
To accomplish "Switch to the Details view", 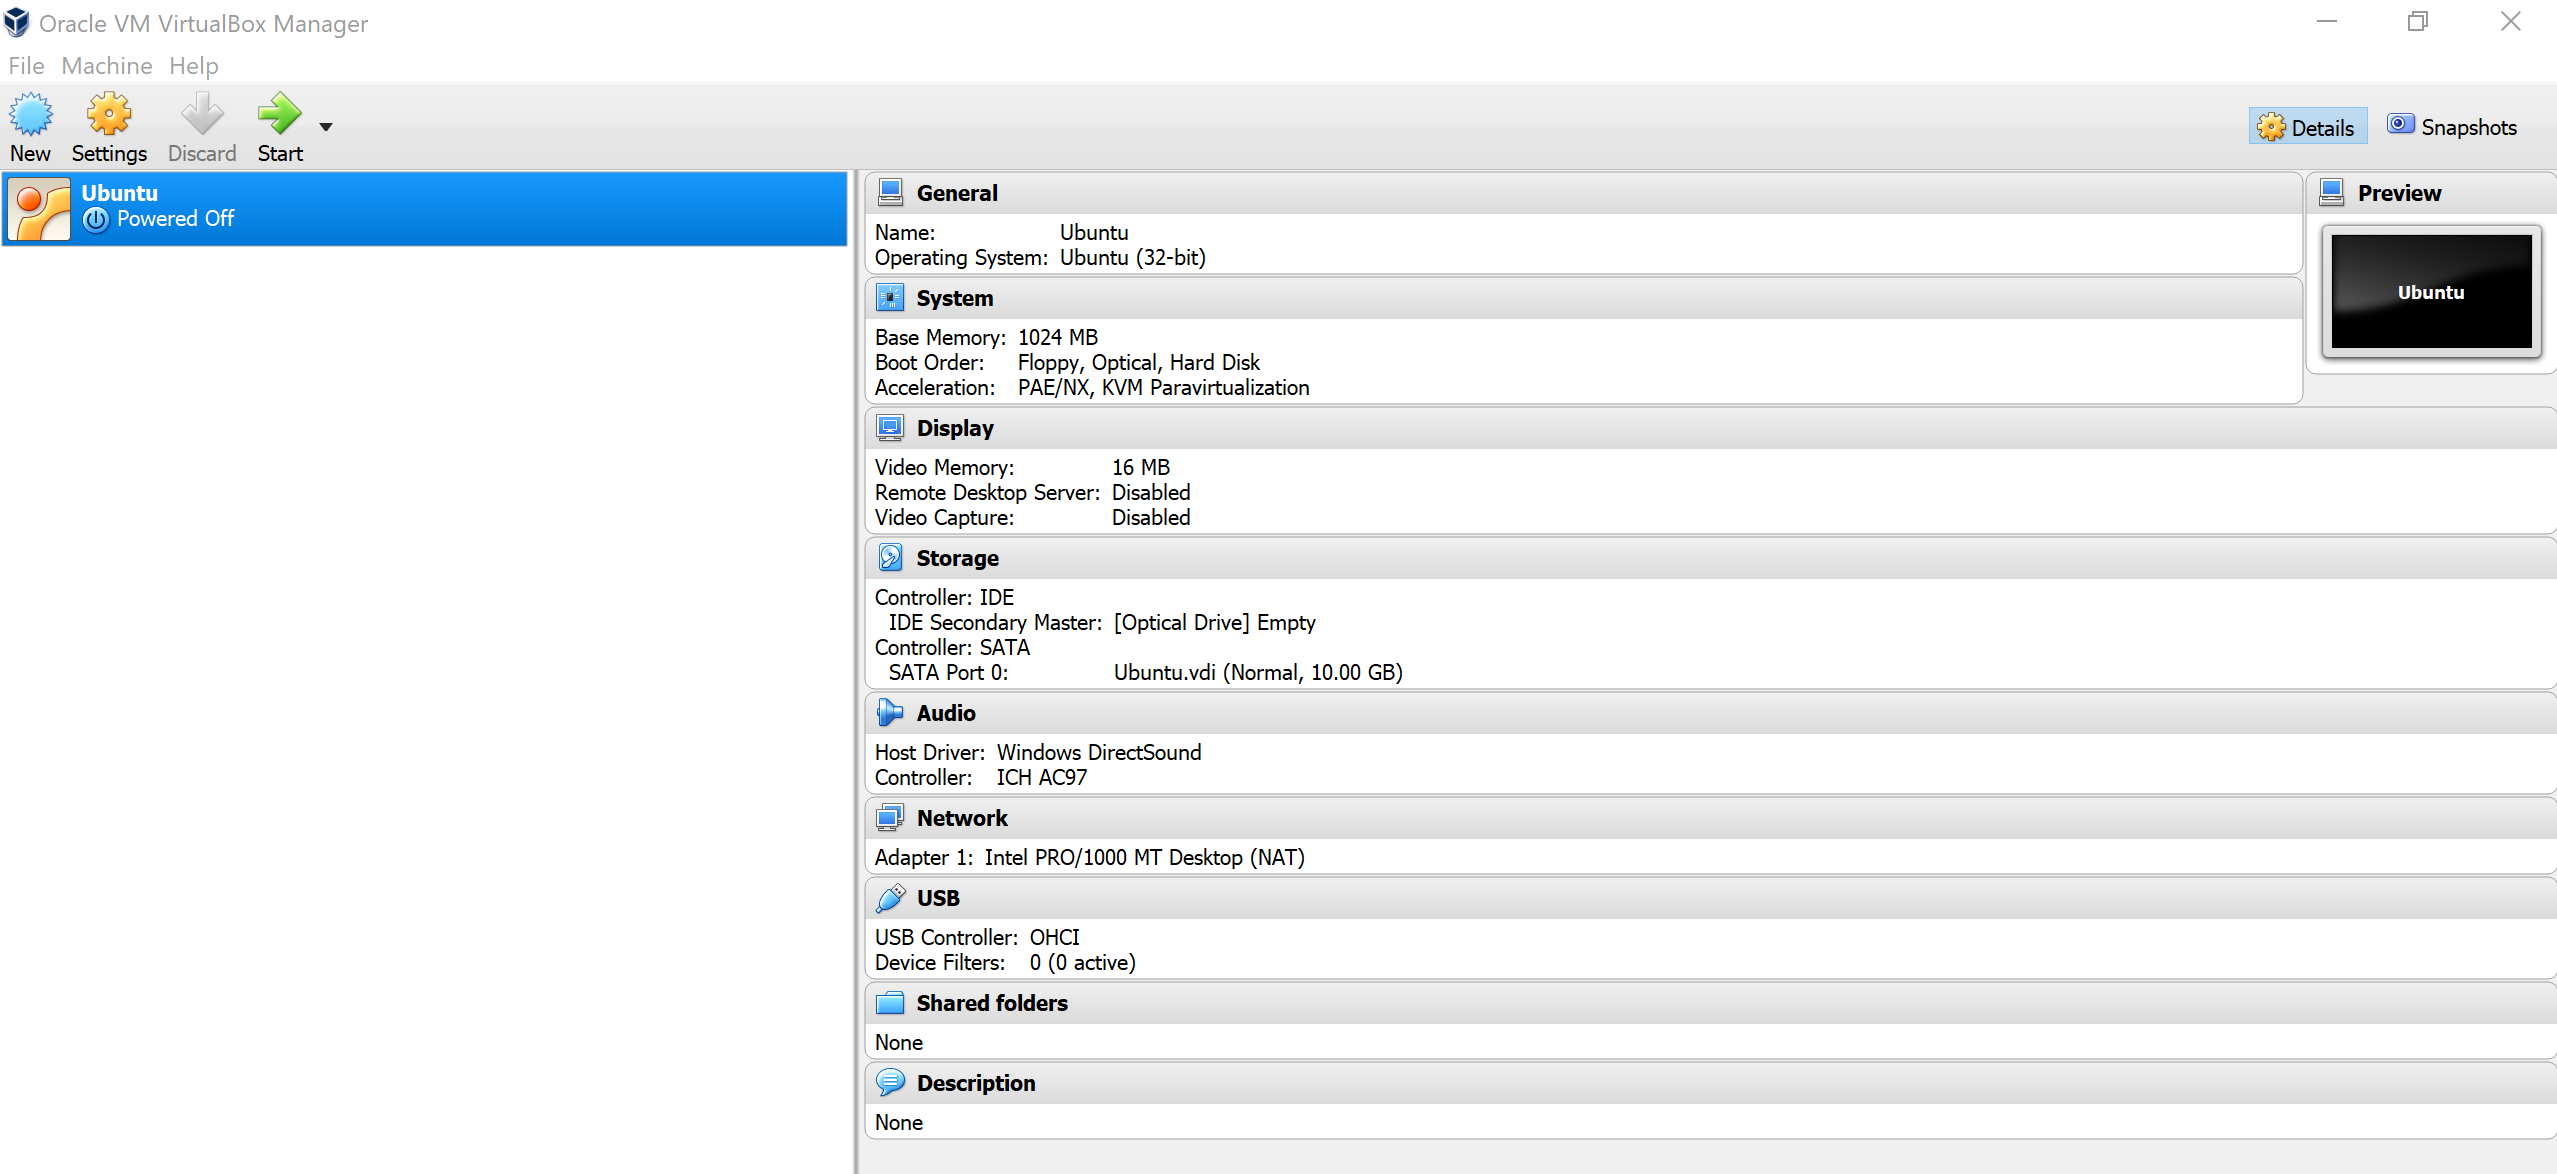I will coord(2307,127).
